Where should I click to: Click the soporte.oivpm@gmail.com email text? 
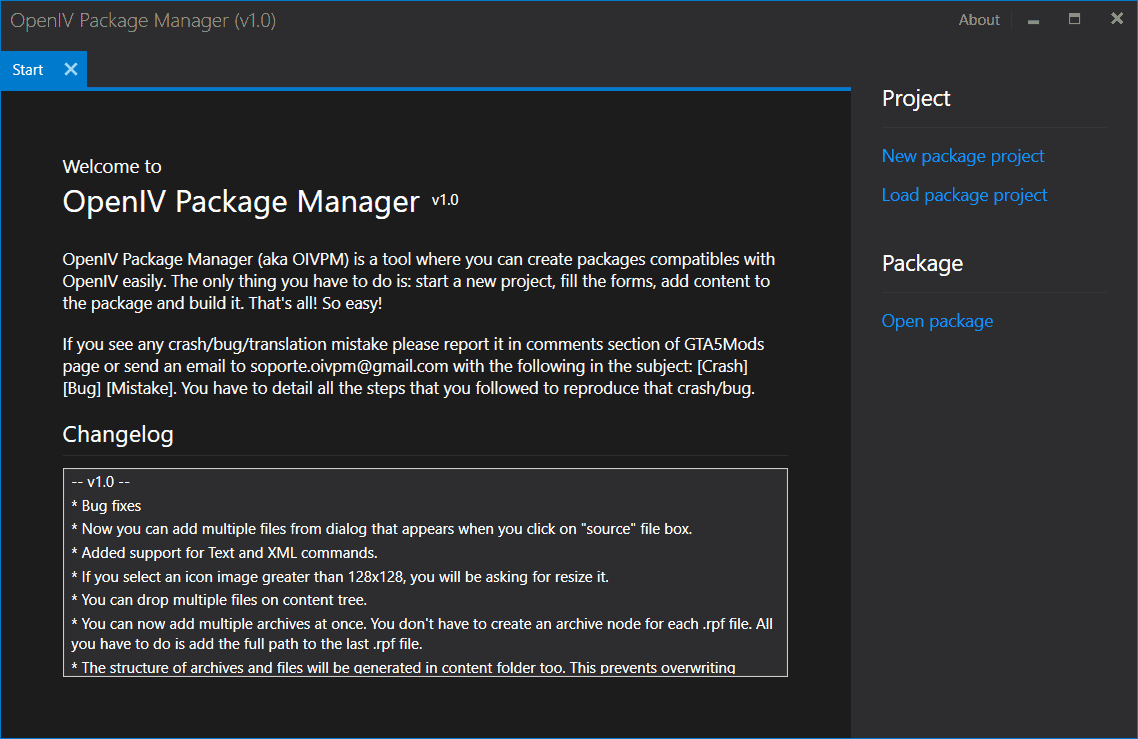pos(349,366)
